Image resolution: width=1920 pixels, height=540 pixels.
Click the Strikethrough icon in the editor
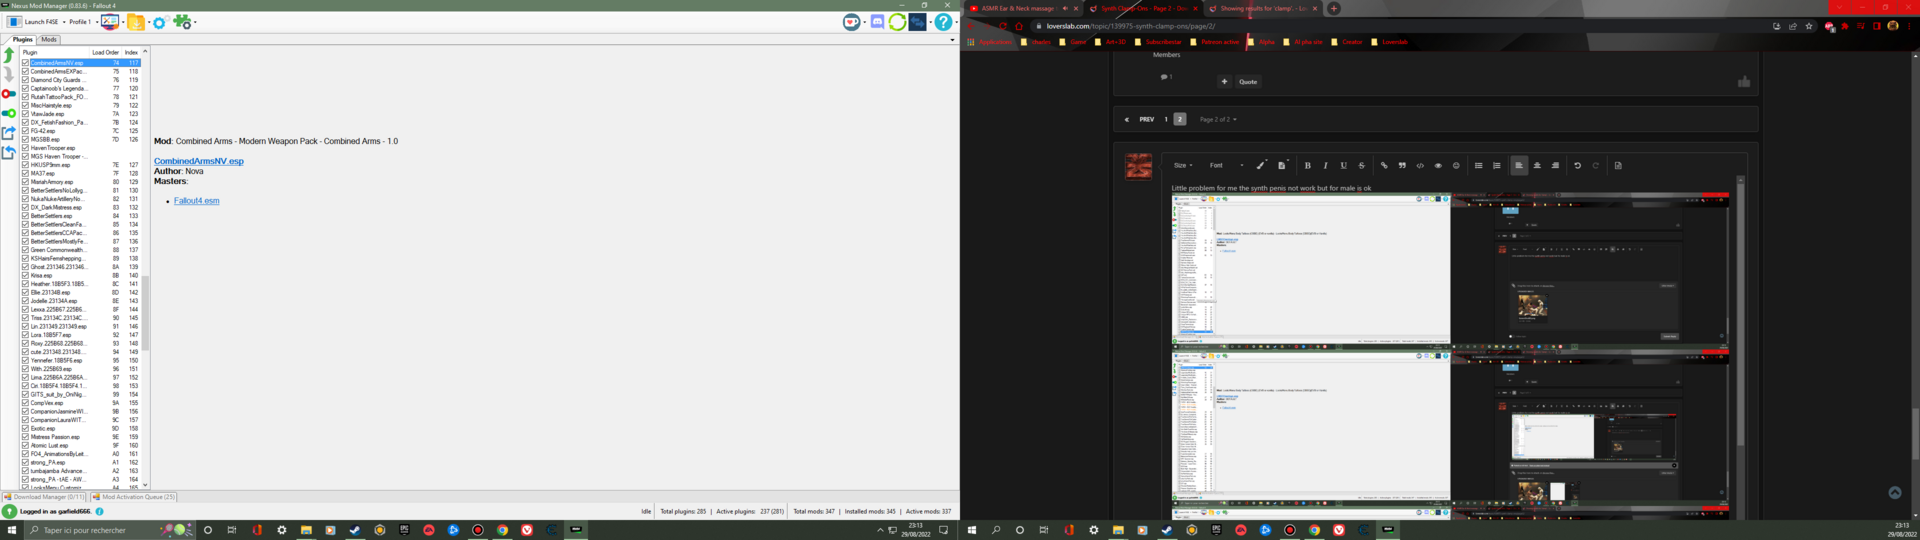tap(1361, 166)
